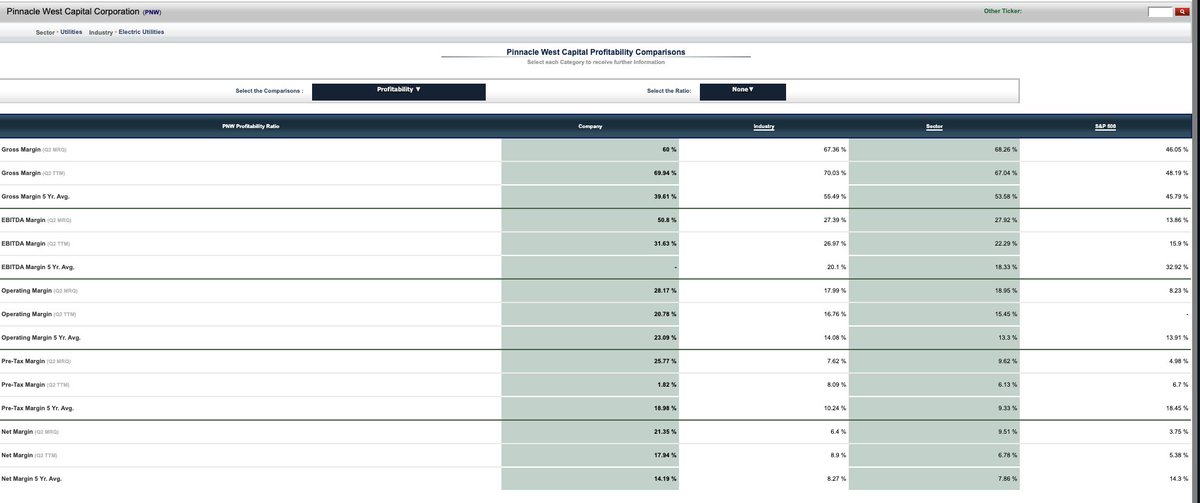Click industry value 17.99 %
1200x503 pixels.
[835, 291]
